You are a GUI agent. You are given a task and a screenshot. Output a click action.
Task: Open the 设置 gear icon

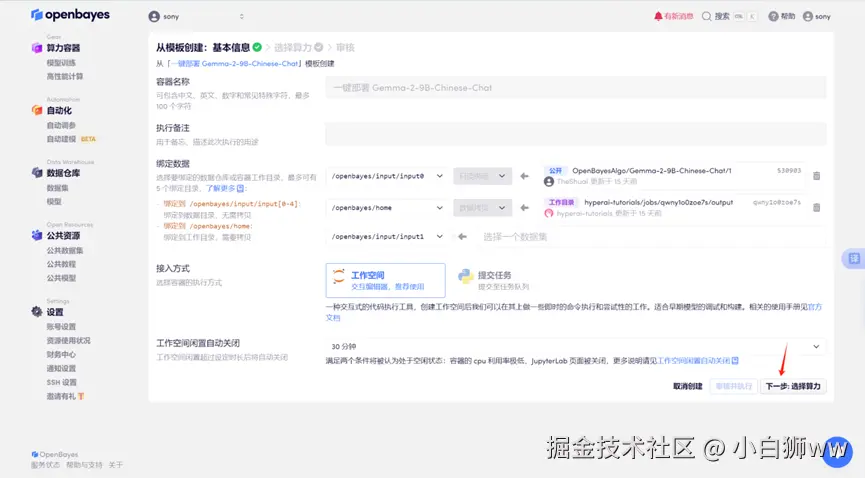coord(37,312)
